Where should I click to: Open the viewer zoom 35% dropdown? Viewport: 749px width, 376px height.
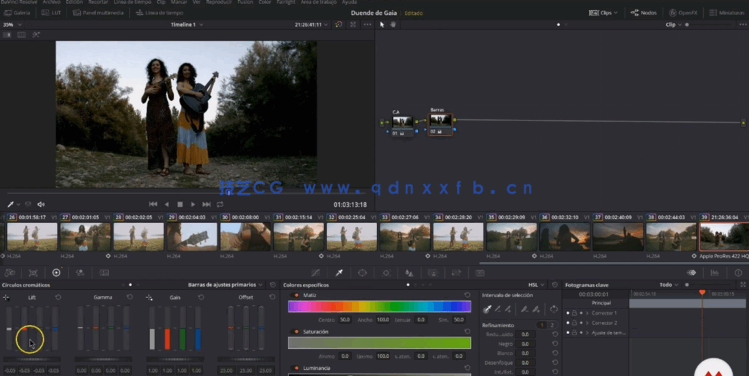click(12, 24)
